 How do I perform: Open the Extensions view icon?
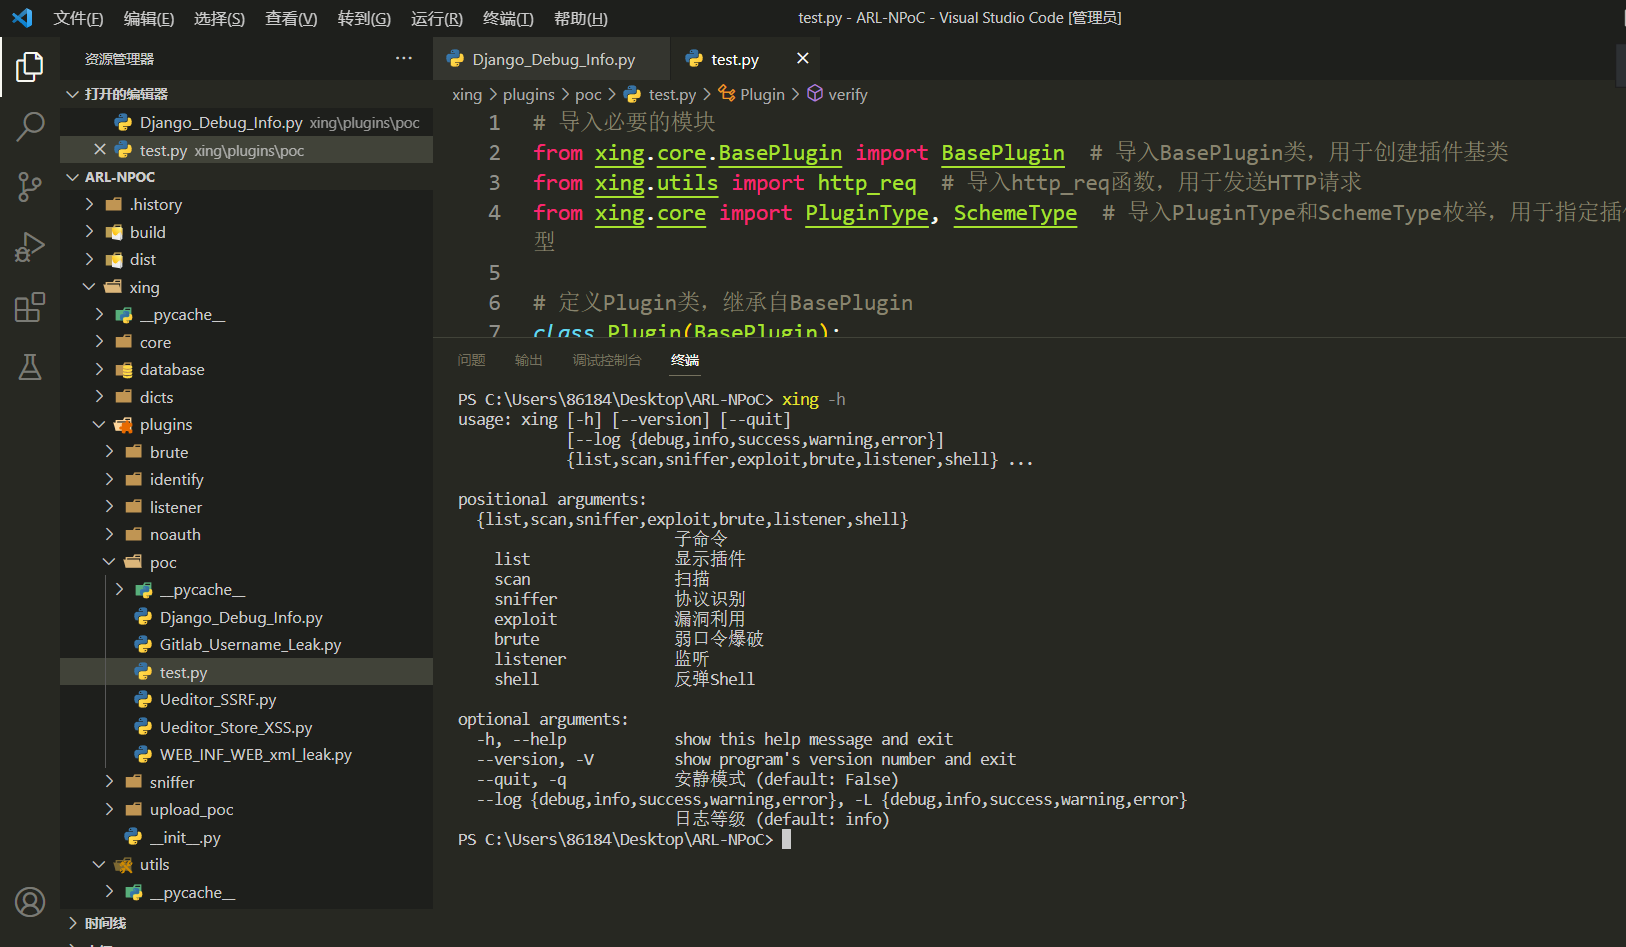coord(30,307)
